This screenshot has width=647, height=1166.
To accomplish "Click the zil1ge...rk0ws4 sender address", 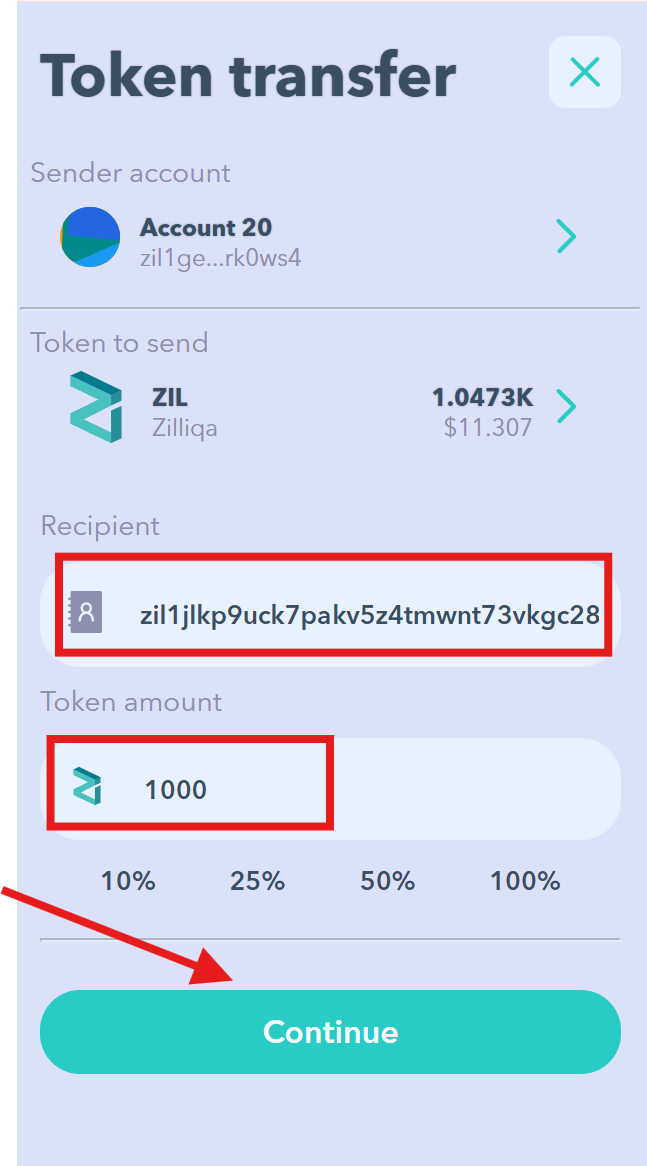I will (x=221, y=258).
